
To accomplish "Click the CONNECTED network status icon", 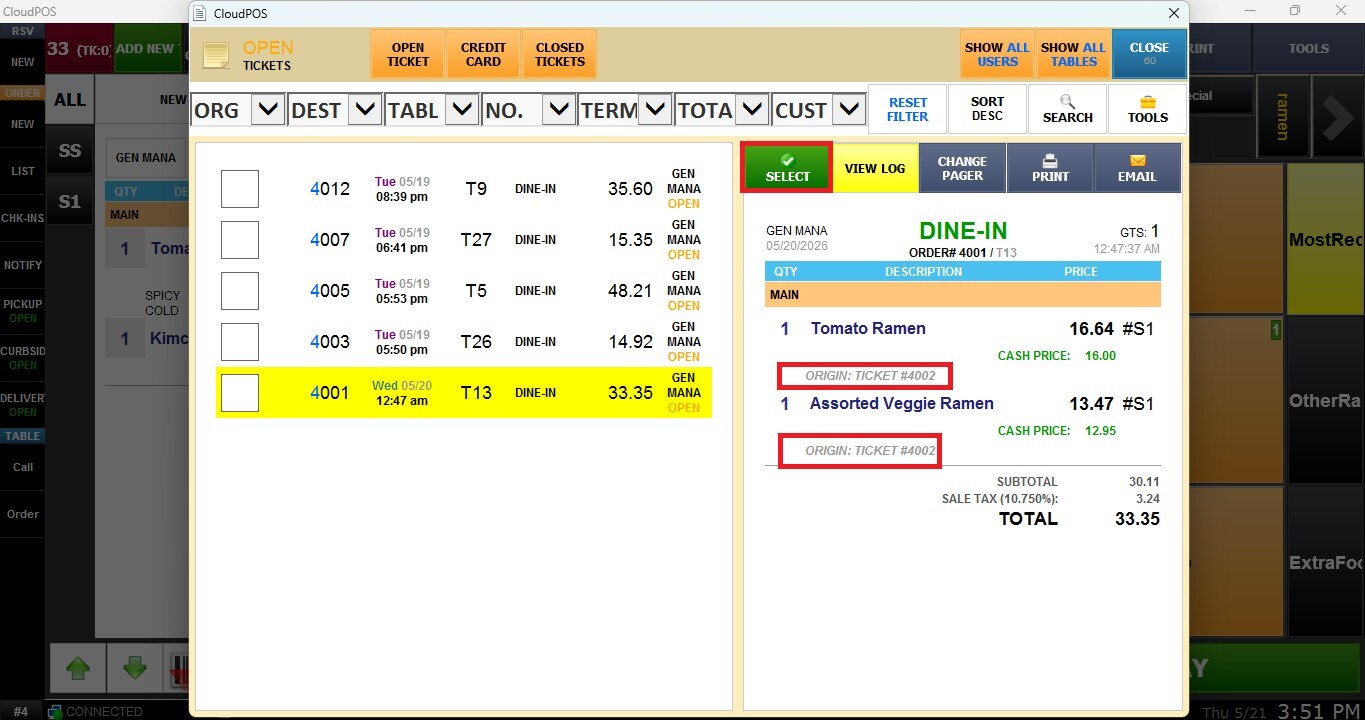I will (x=55, y=712).
